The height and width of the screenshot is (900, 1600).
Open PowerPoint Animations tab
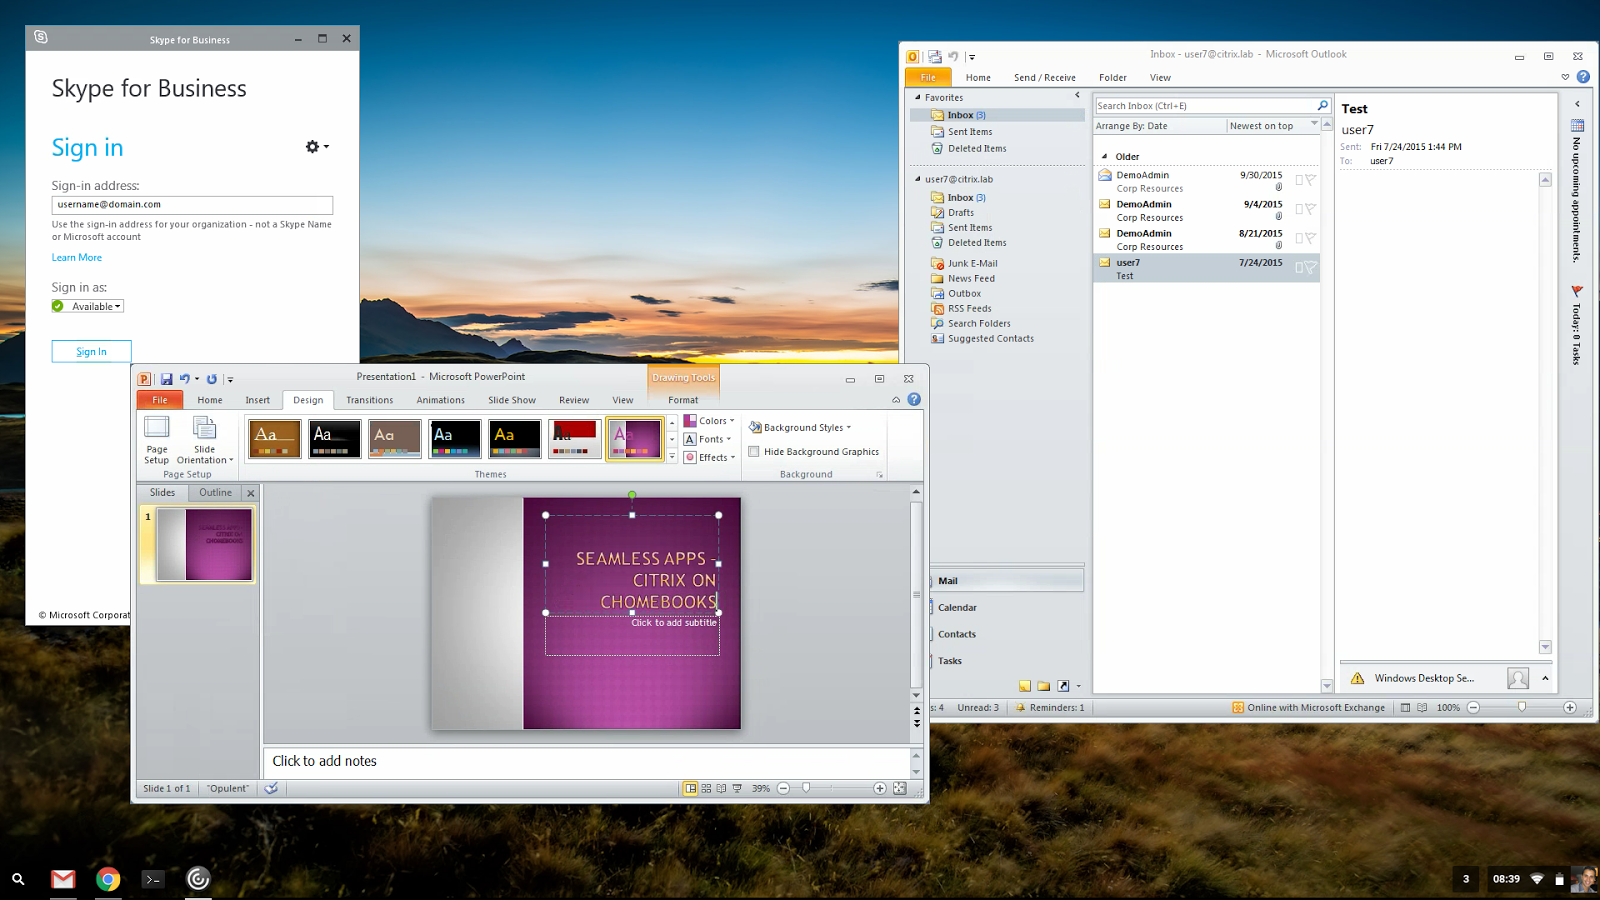coord(441,400)
